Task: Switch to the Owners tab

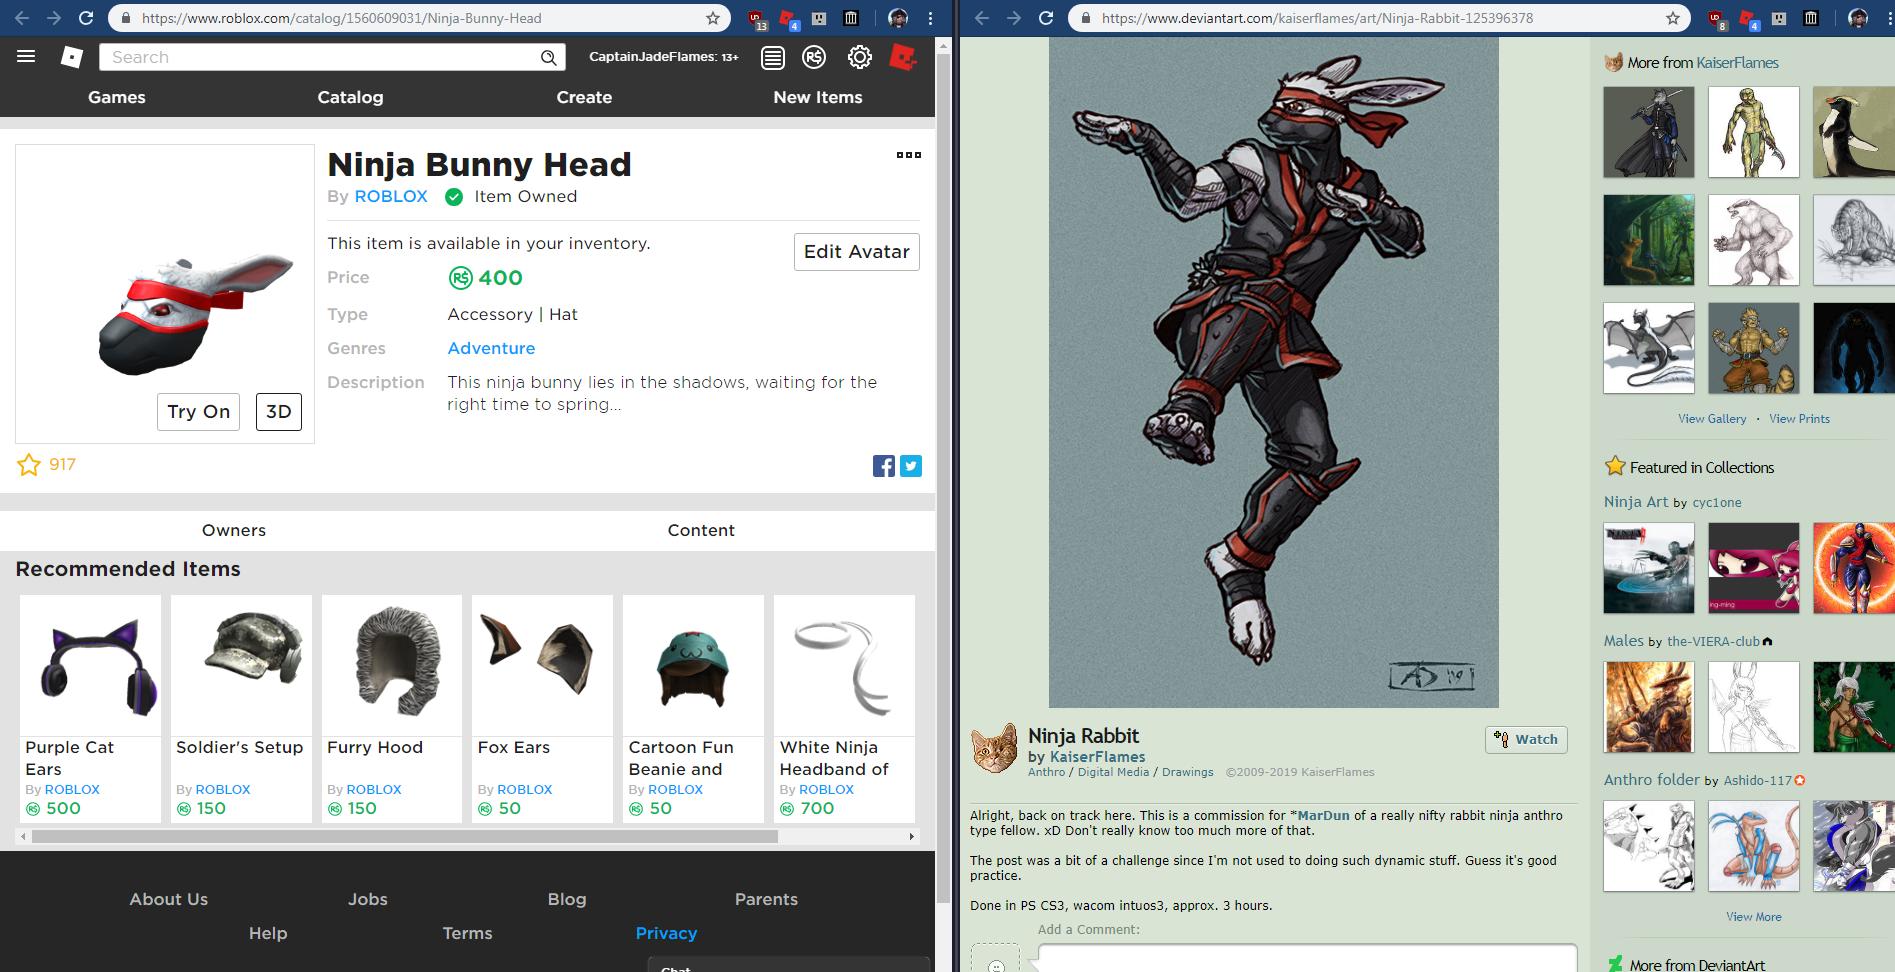Action: click(234, 530)
